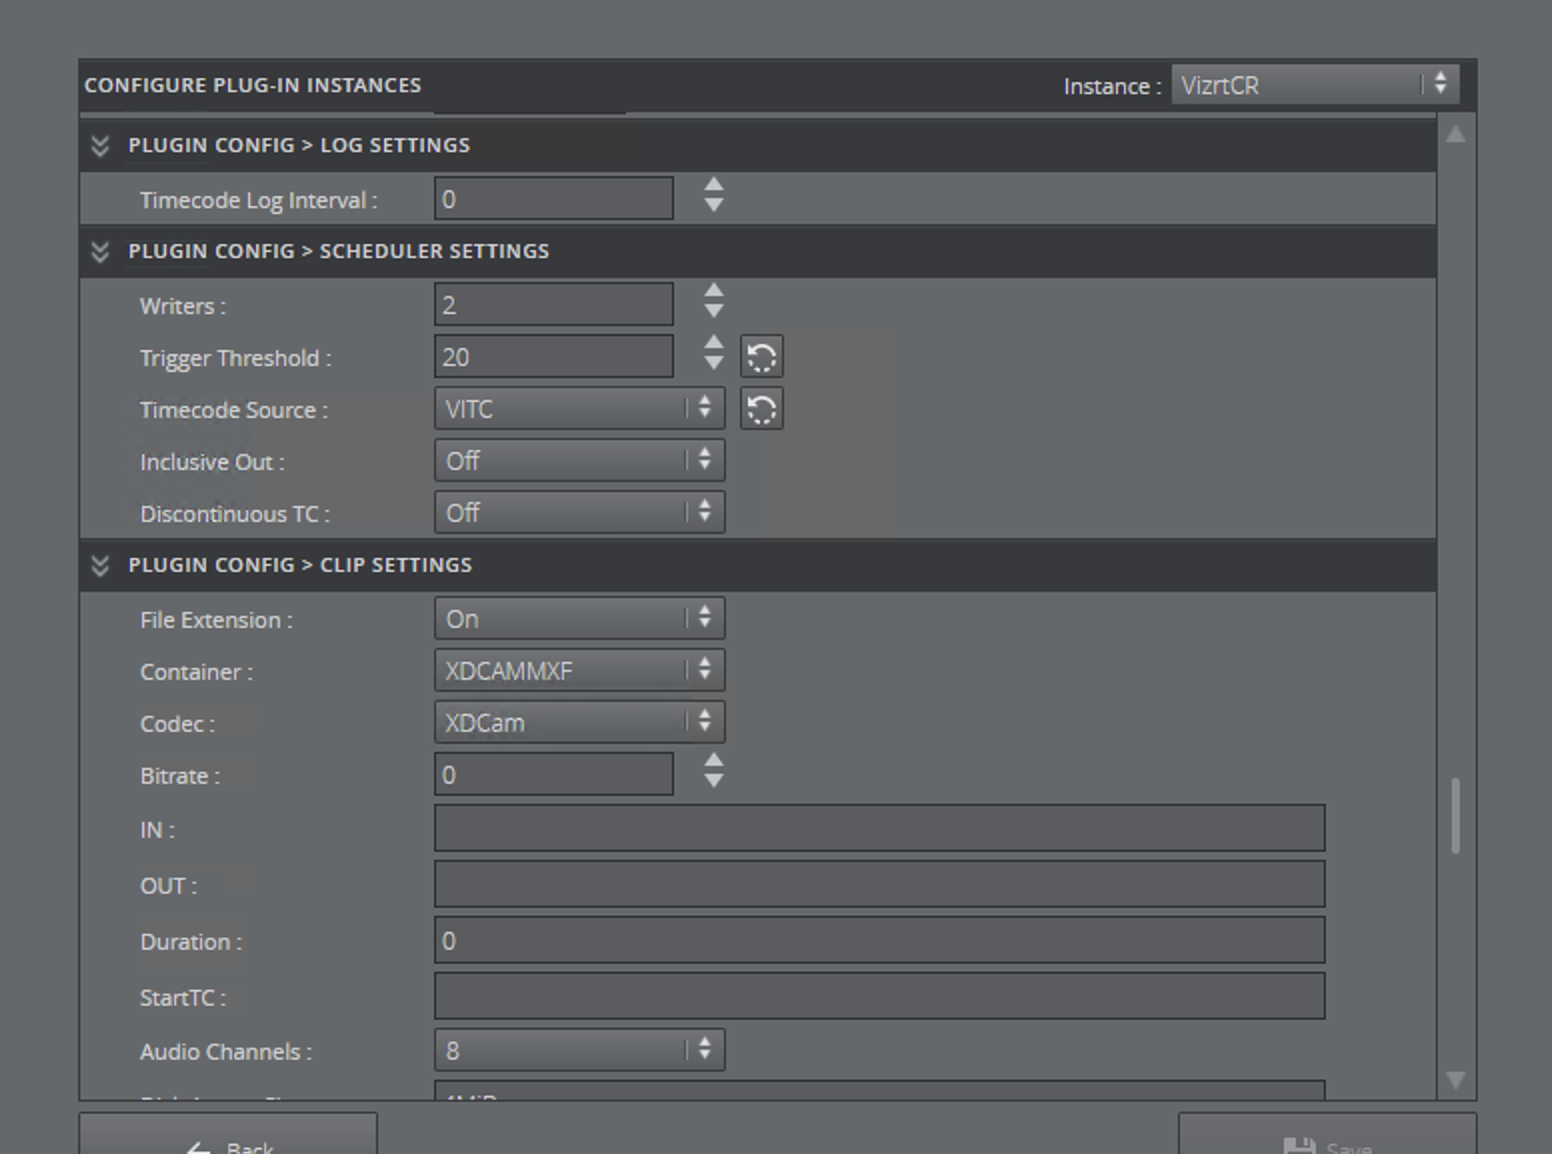1552x1154 pixels.
Task: Click the IN timecode input field
Action: pyautogui.click(x=878, y=829)
